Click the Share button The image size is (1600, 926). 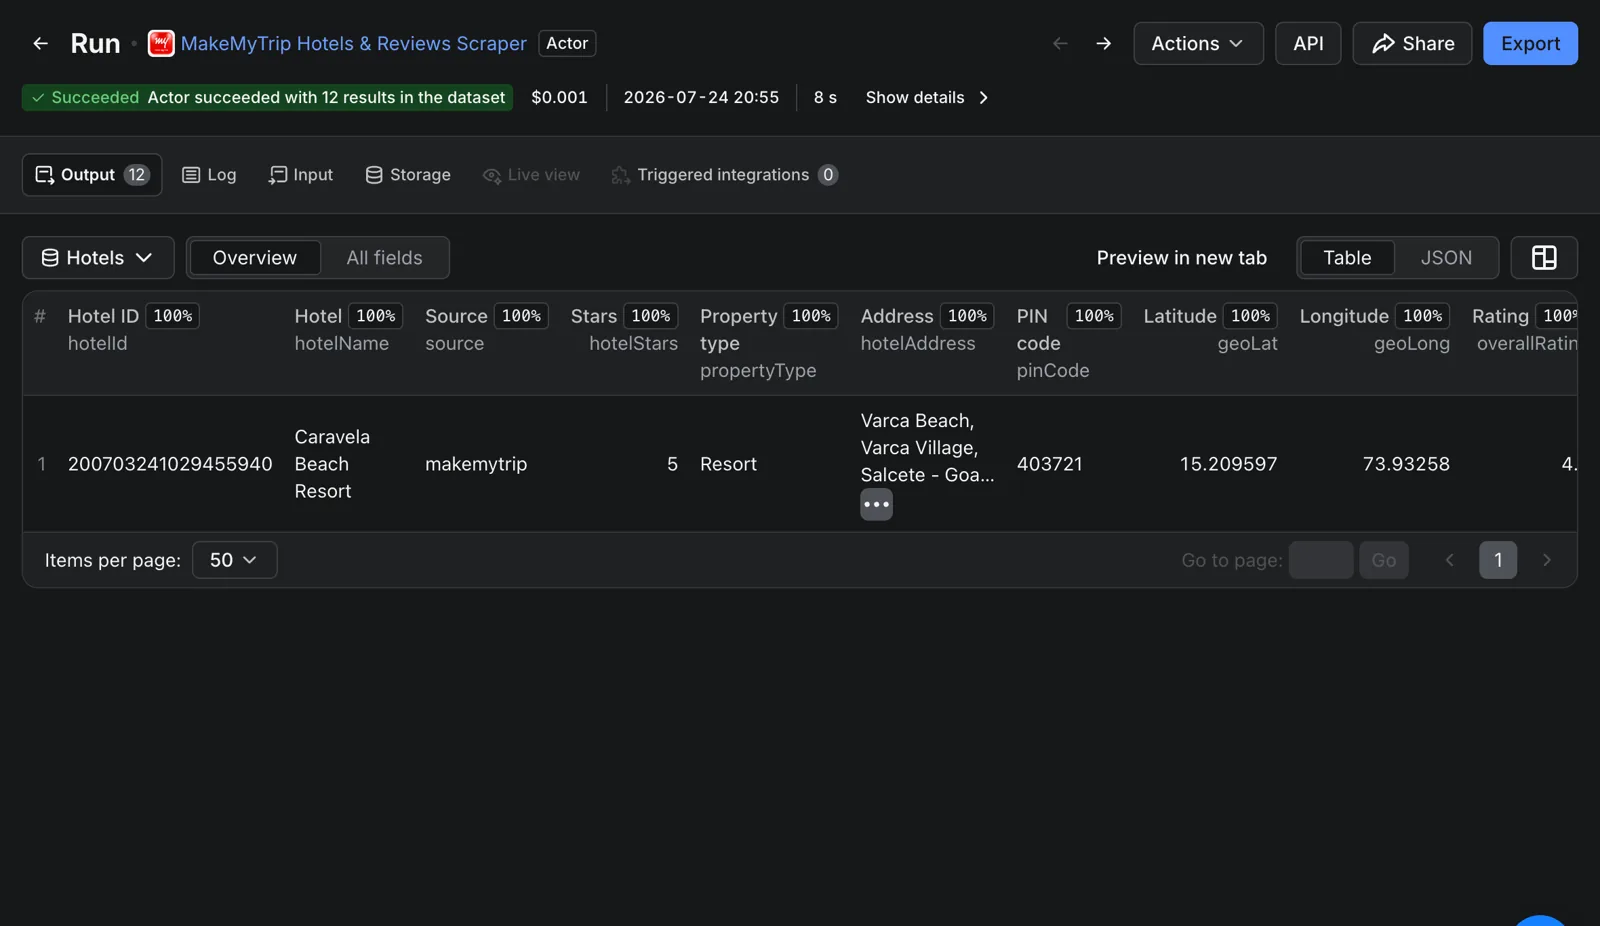point(1412,43)
